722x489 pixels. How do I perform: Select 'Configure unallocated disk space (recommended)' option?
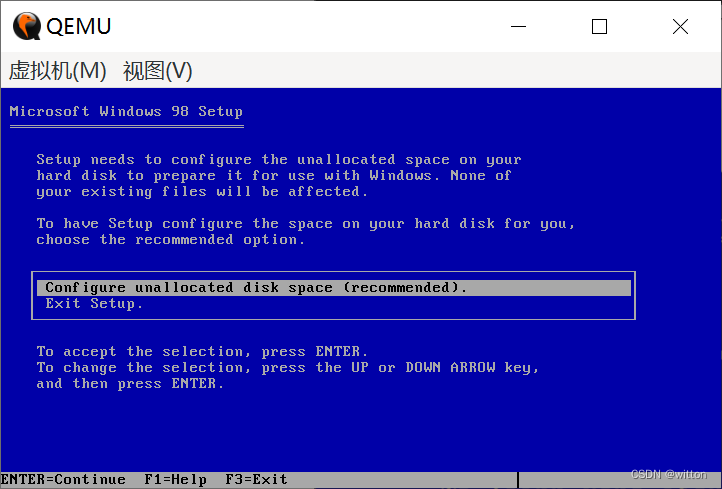(x=334, y=288)
